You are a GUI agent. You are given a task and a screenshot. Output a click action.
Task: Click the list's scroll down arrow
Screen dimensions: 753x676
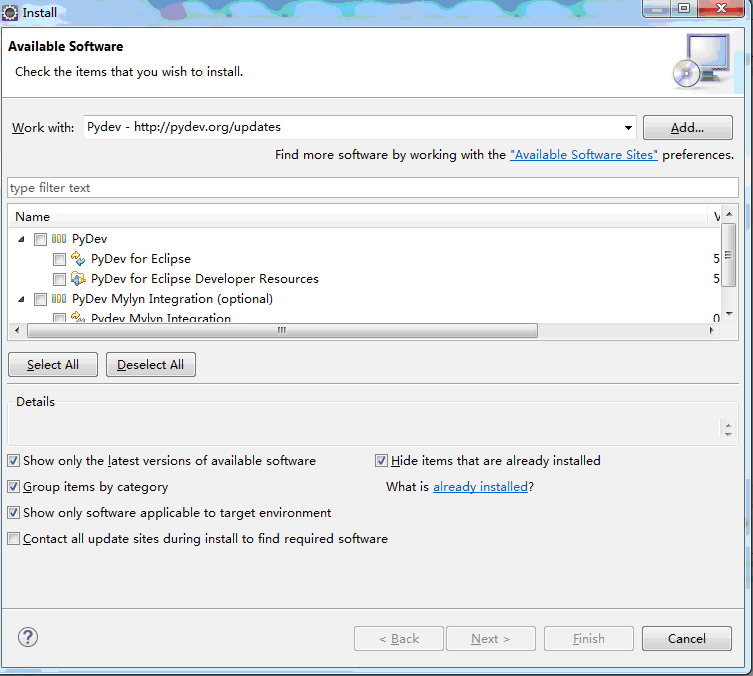(729, 314)
